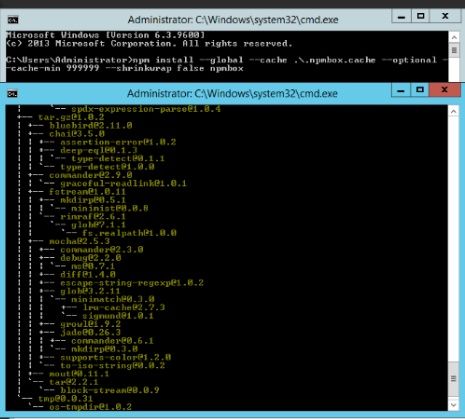
Task: Maximize the back cmd.exe window
Action: tap(421, 16)
